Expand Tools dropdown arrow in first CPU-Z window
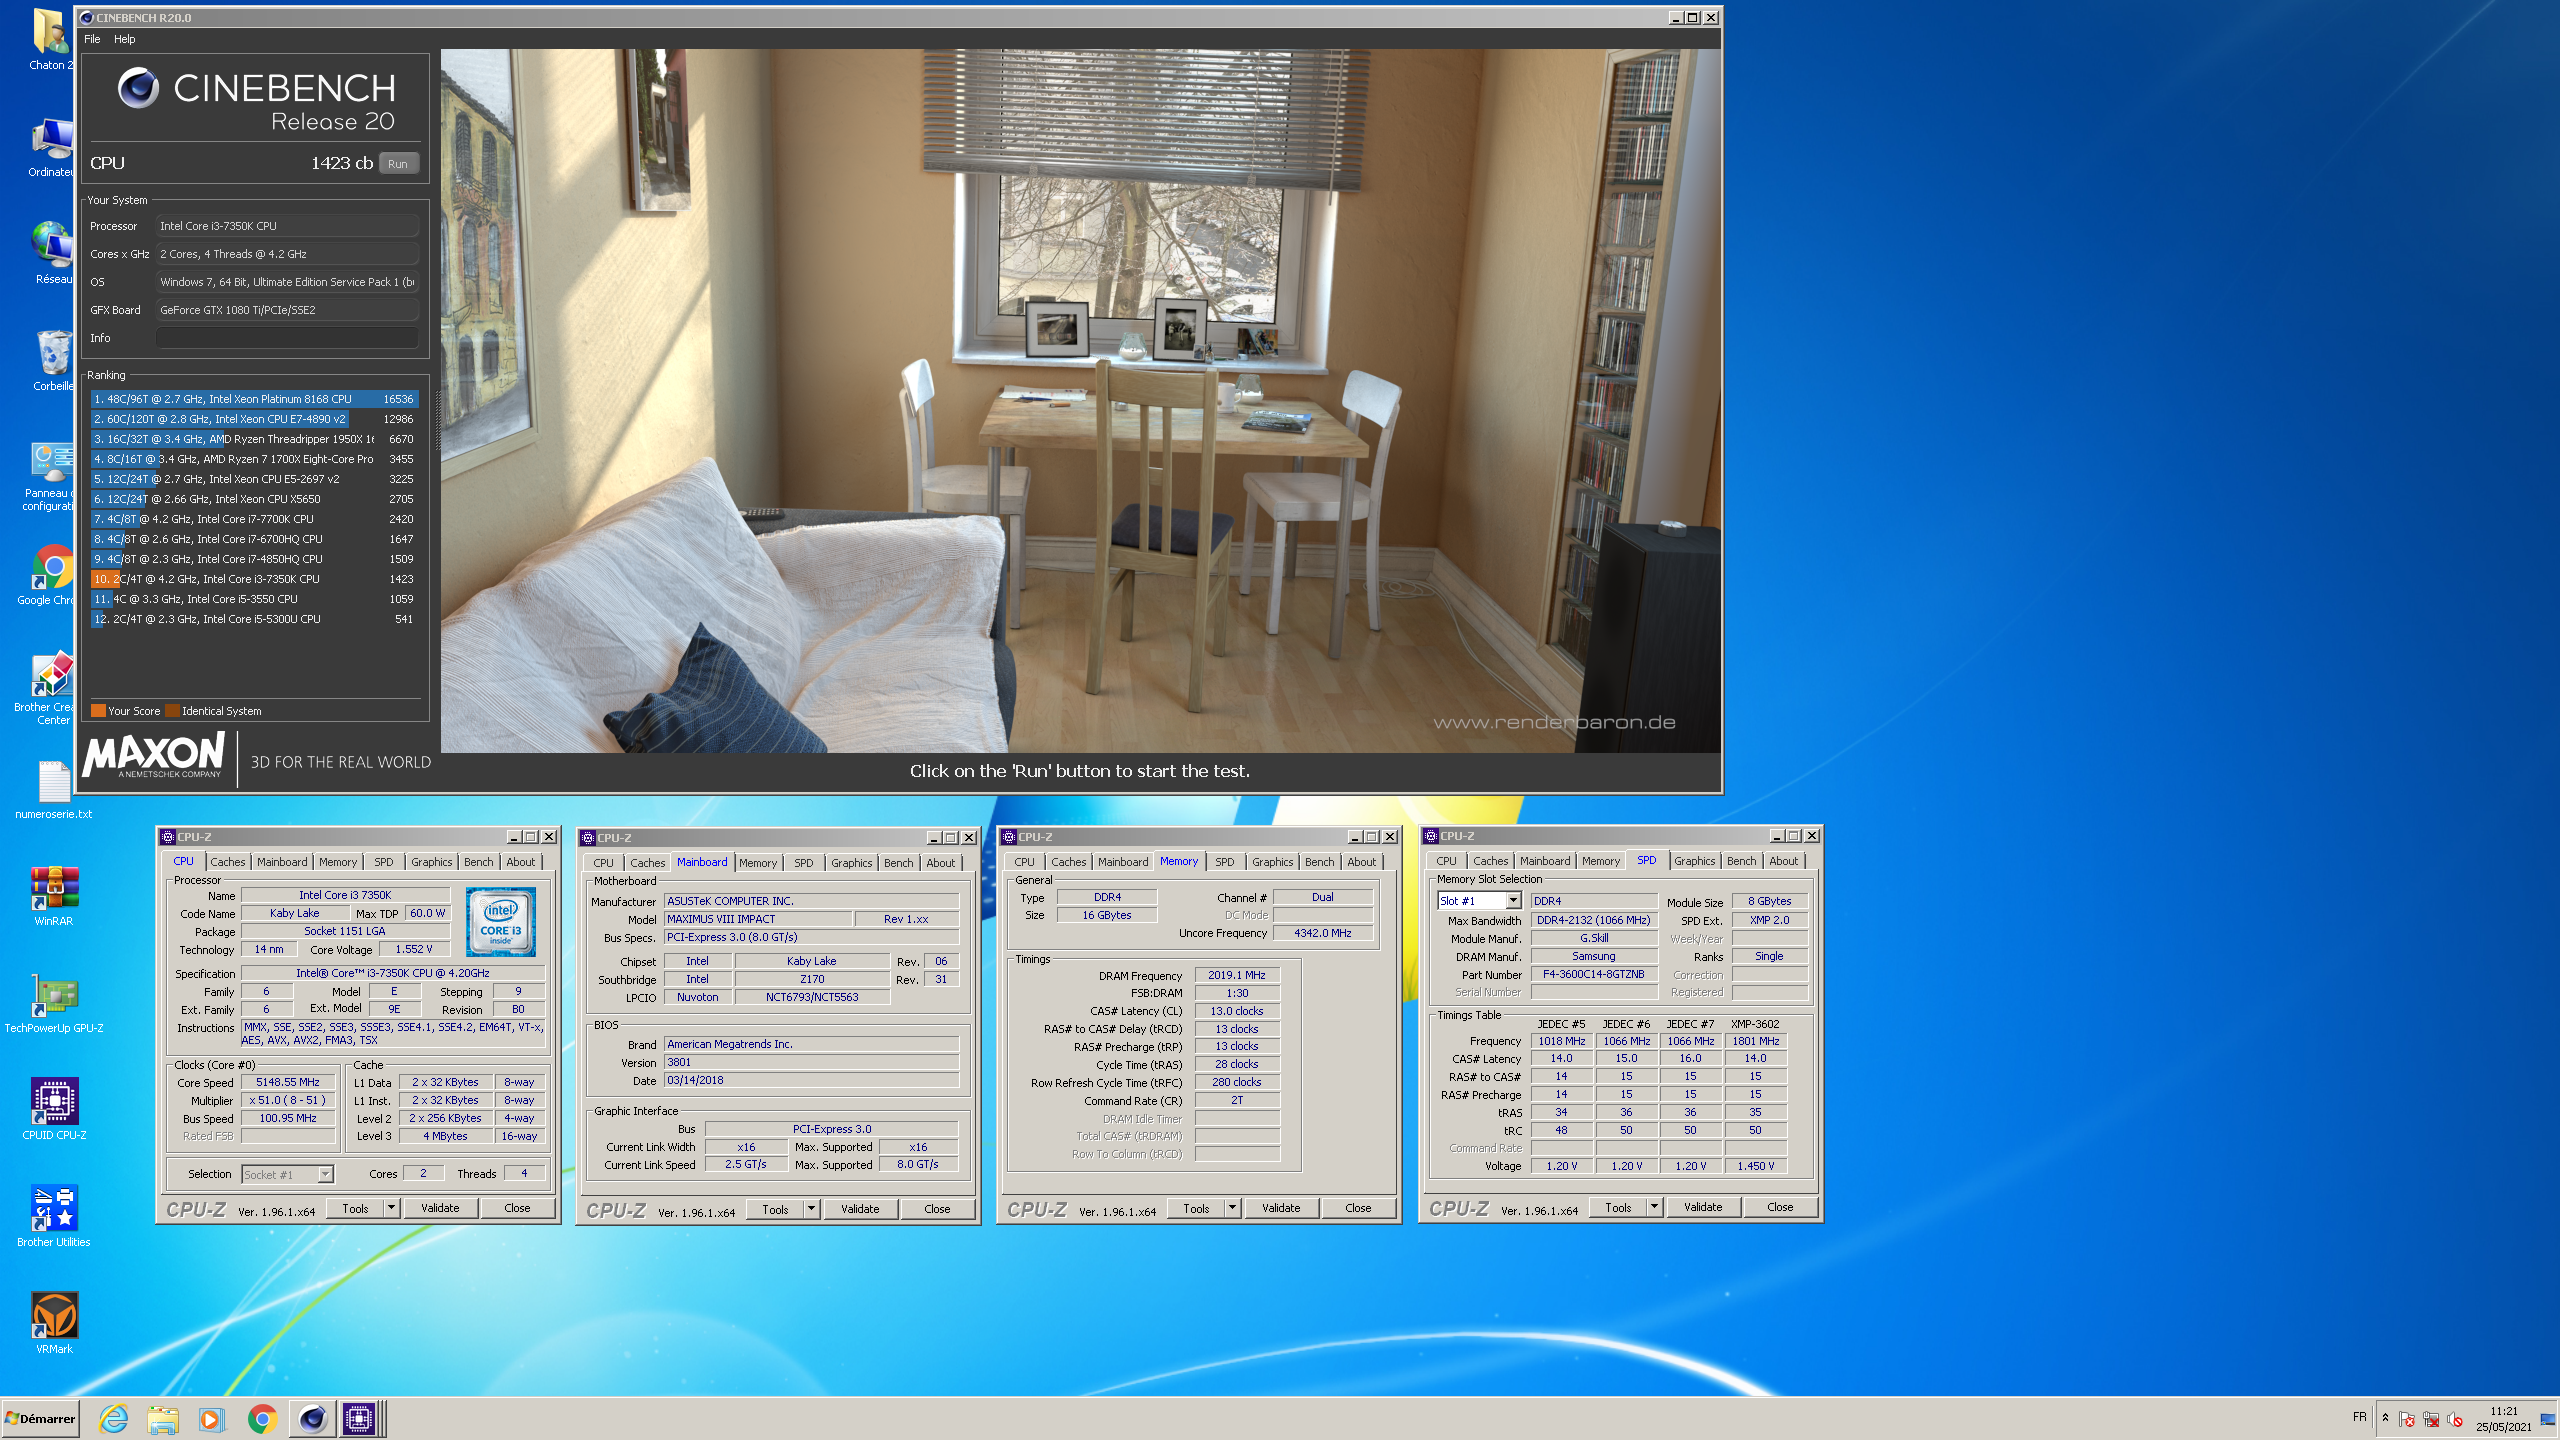2560x1440 pixels. coord(392,1208)
